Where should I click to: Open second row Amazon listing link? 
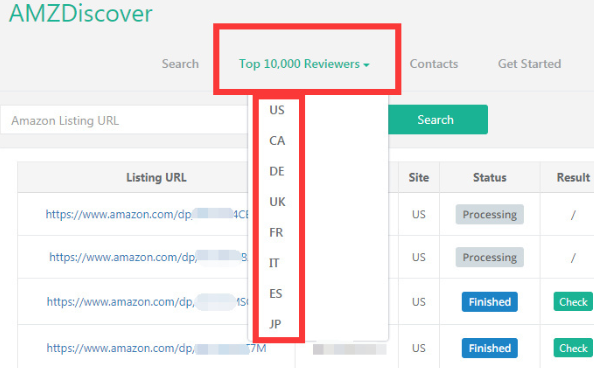148,257
